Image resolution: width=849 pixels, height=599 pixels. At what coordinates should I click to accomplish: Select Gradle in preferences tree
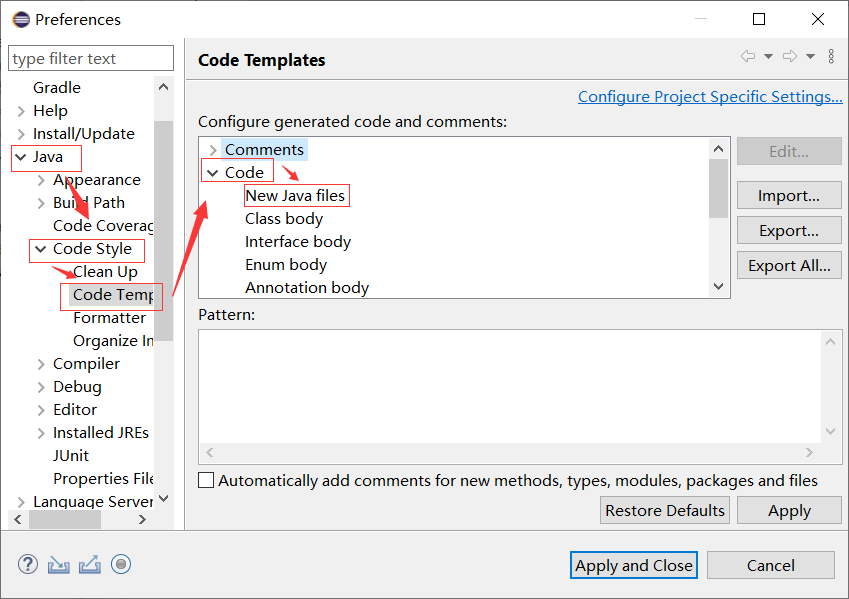[x=57, y=88]
